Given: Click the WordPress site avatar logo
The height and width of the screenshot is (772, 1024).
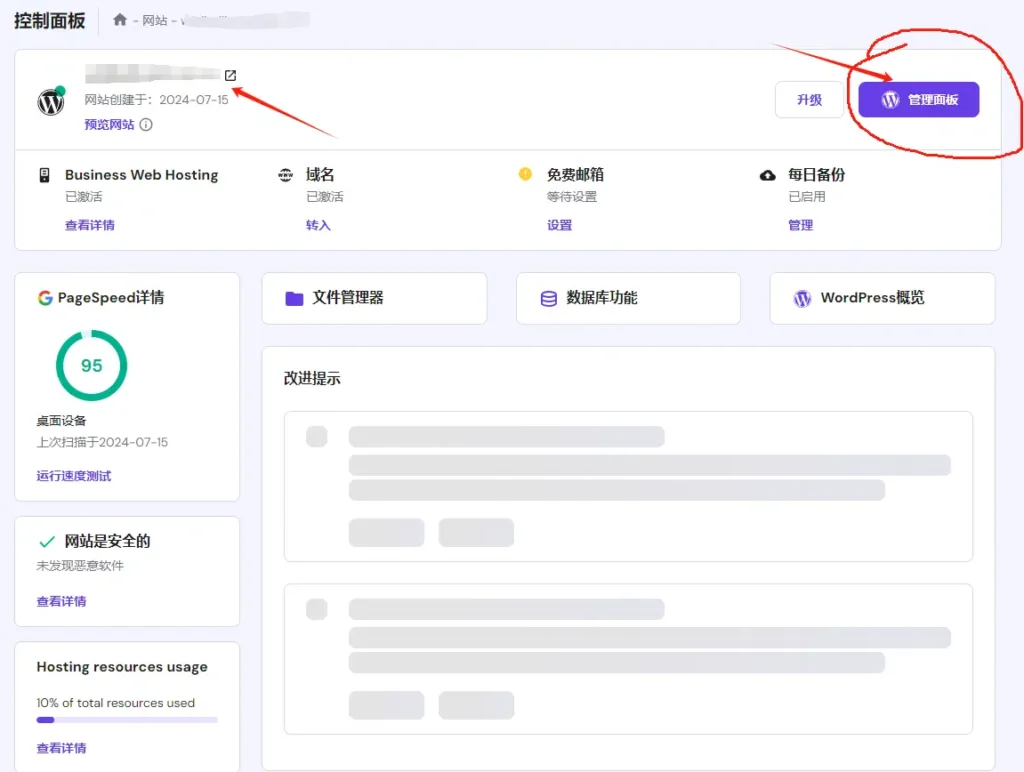Looking at the screenshot, I should tap(50, 103).
